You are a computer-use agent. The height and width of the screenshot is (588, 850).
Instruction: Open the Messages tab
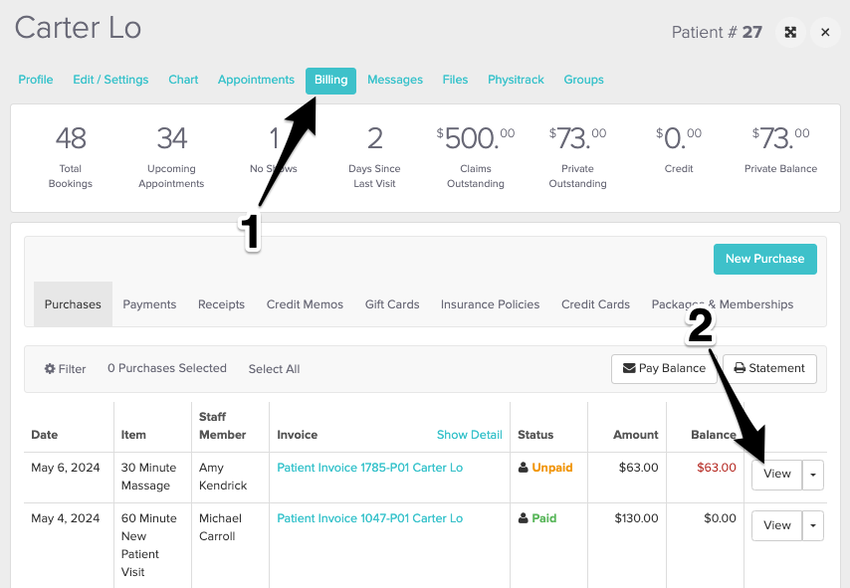(395, 80)
